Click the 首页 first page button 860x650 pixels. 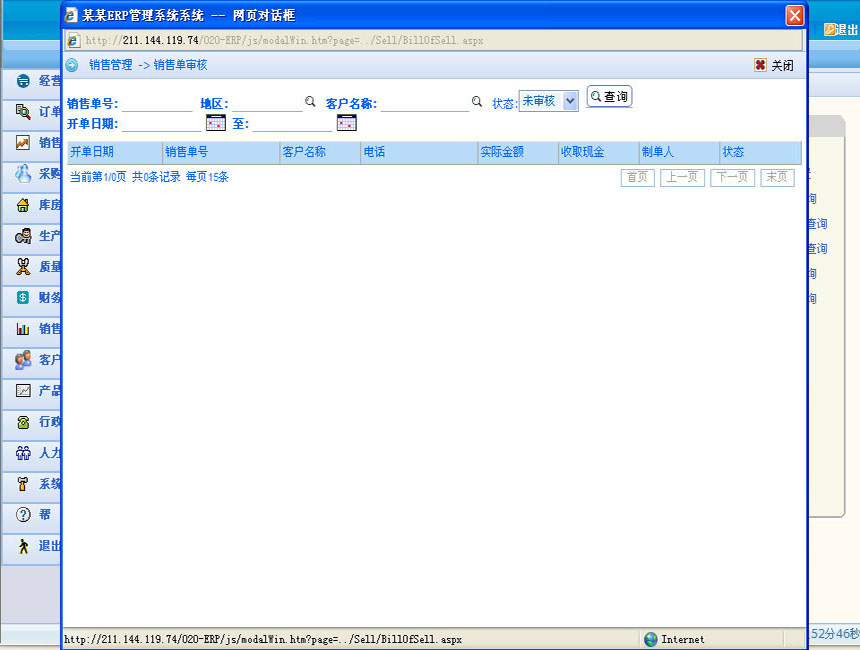click(x=637, y=177)
